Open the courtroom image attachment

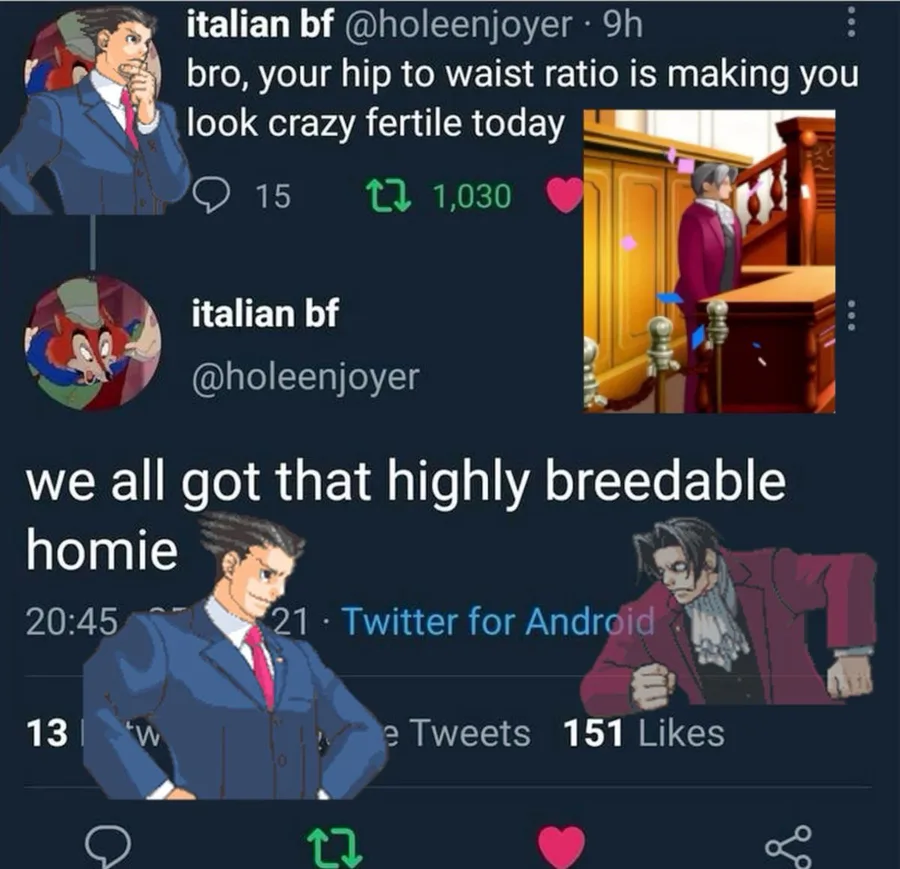click(x=709, y=261)
